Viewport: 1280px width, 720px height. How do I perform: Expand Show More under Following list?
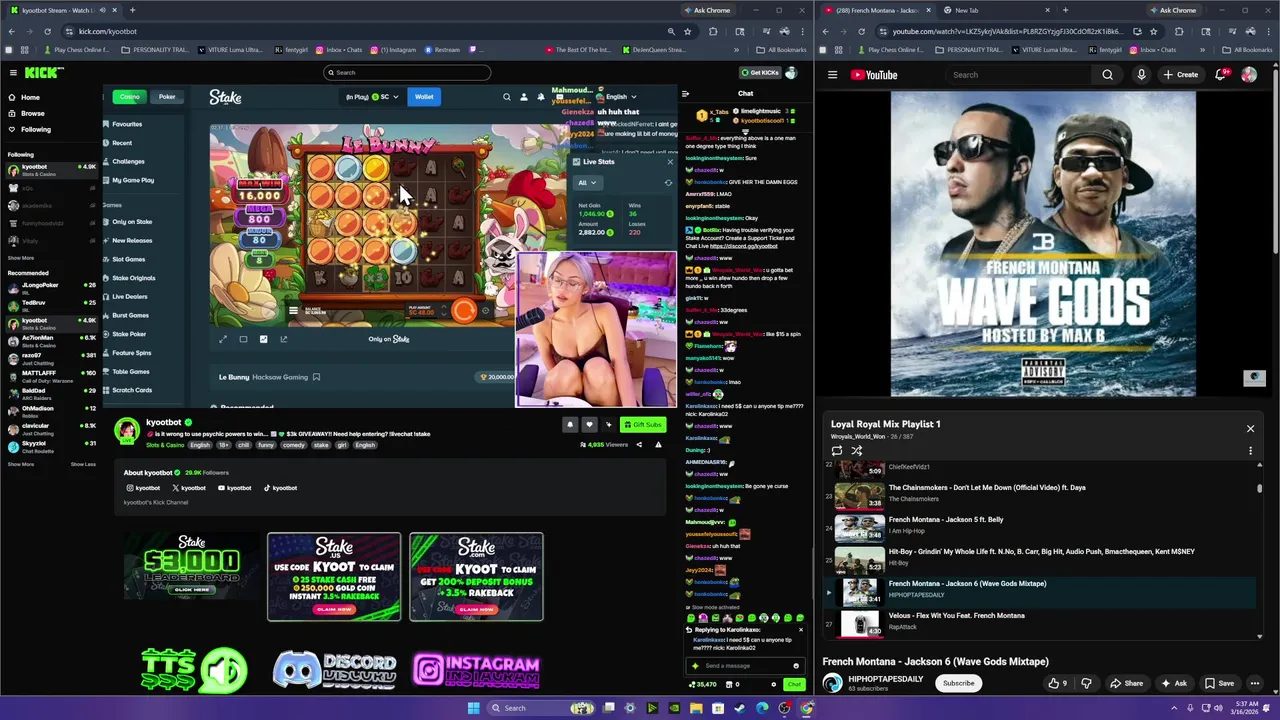tap(20, 258)
